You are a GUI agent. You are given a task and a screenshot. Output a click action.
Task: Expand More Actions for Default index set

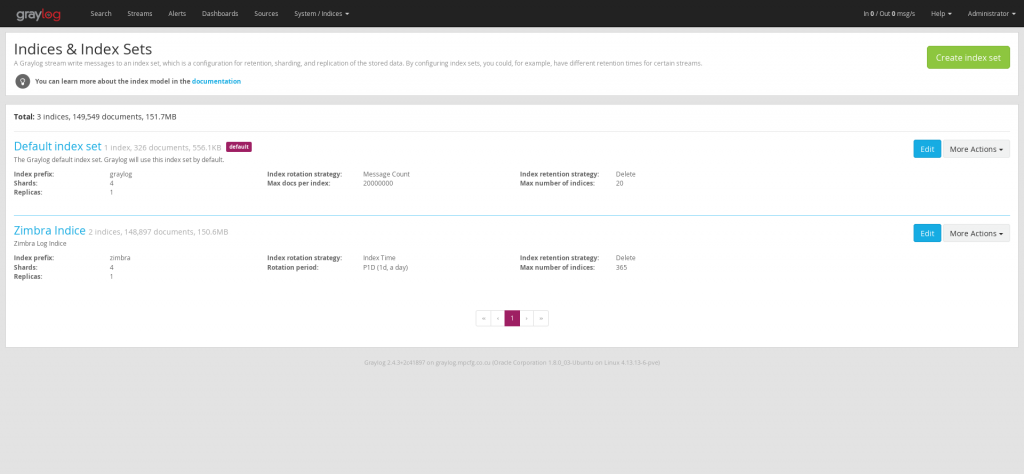tap(976, 149)
